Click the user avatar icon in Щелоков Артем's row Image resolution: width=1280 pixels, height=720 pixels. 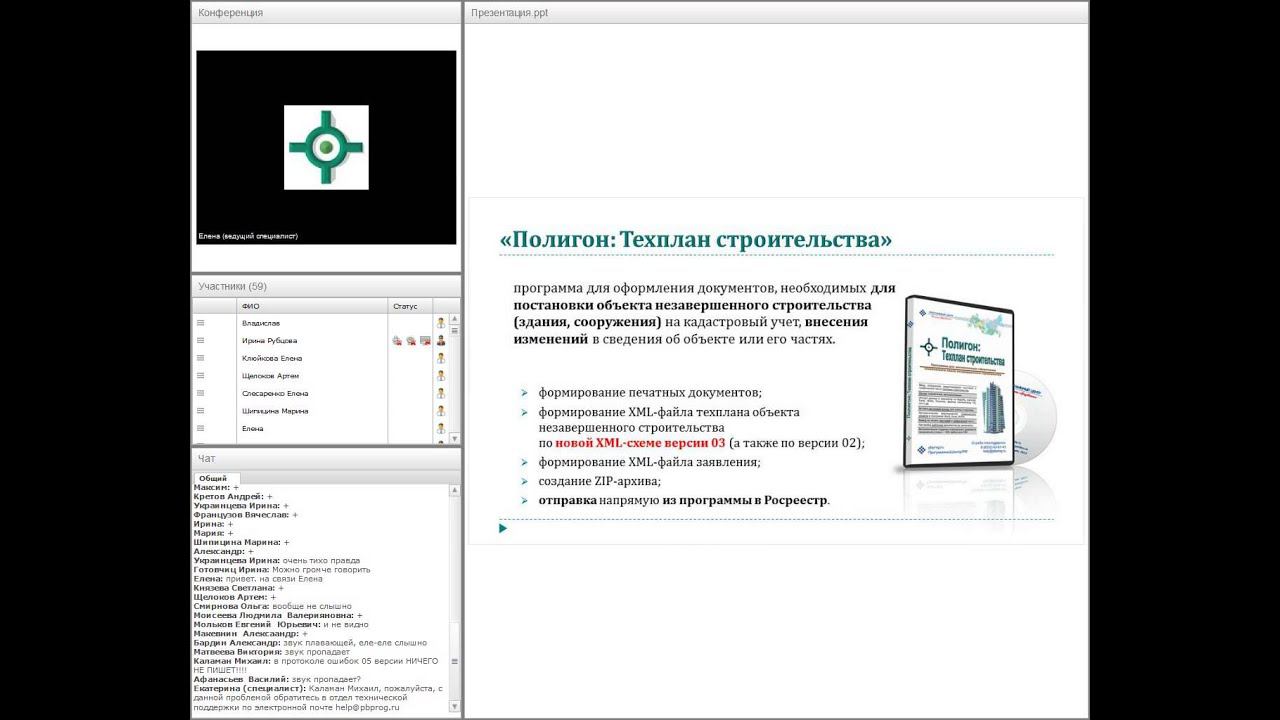440,375
